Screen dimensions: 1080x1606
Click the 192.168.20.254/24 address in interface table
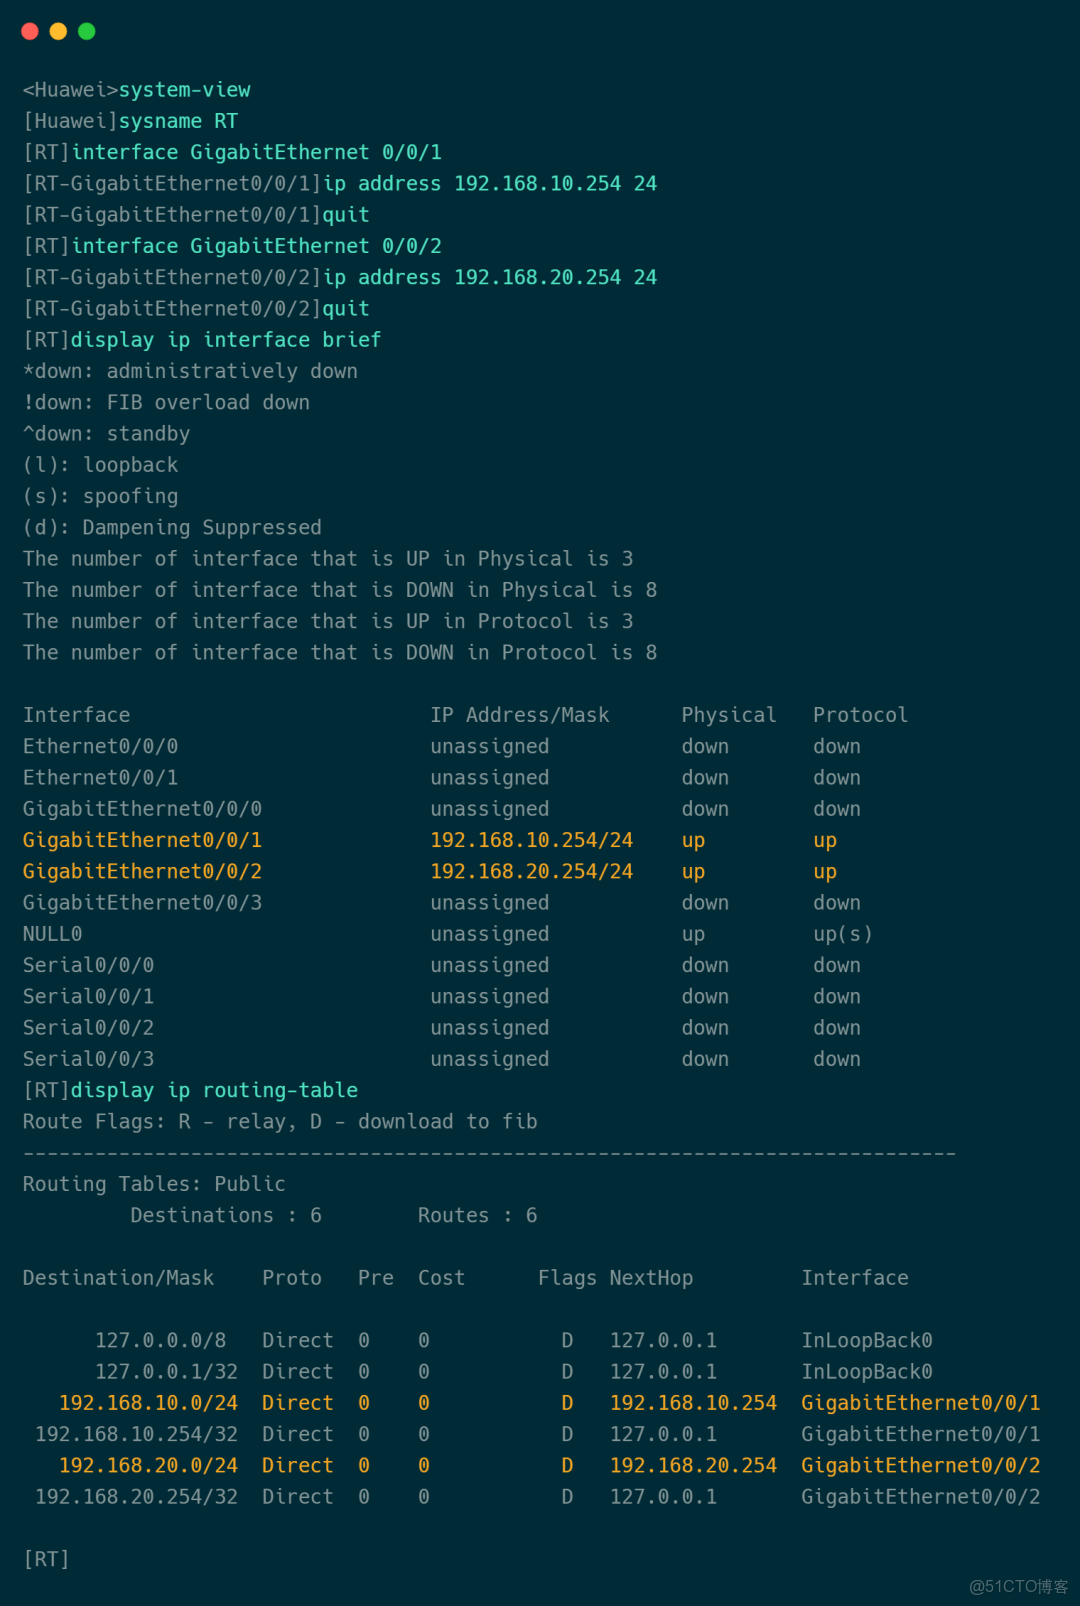click(531, 871)
